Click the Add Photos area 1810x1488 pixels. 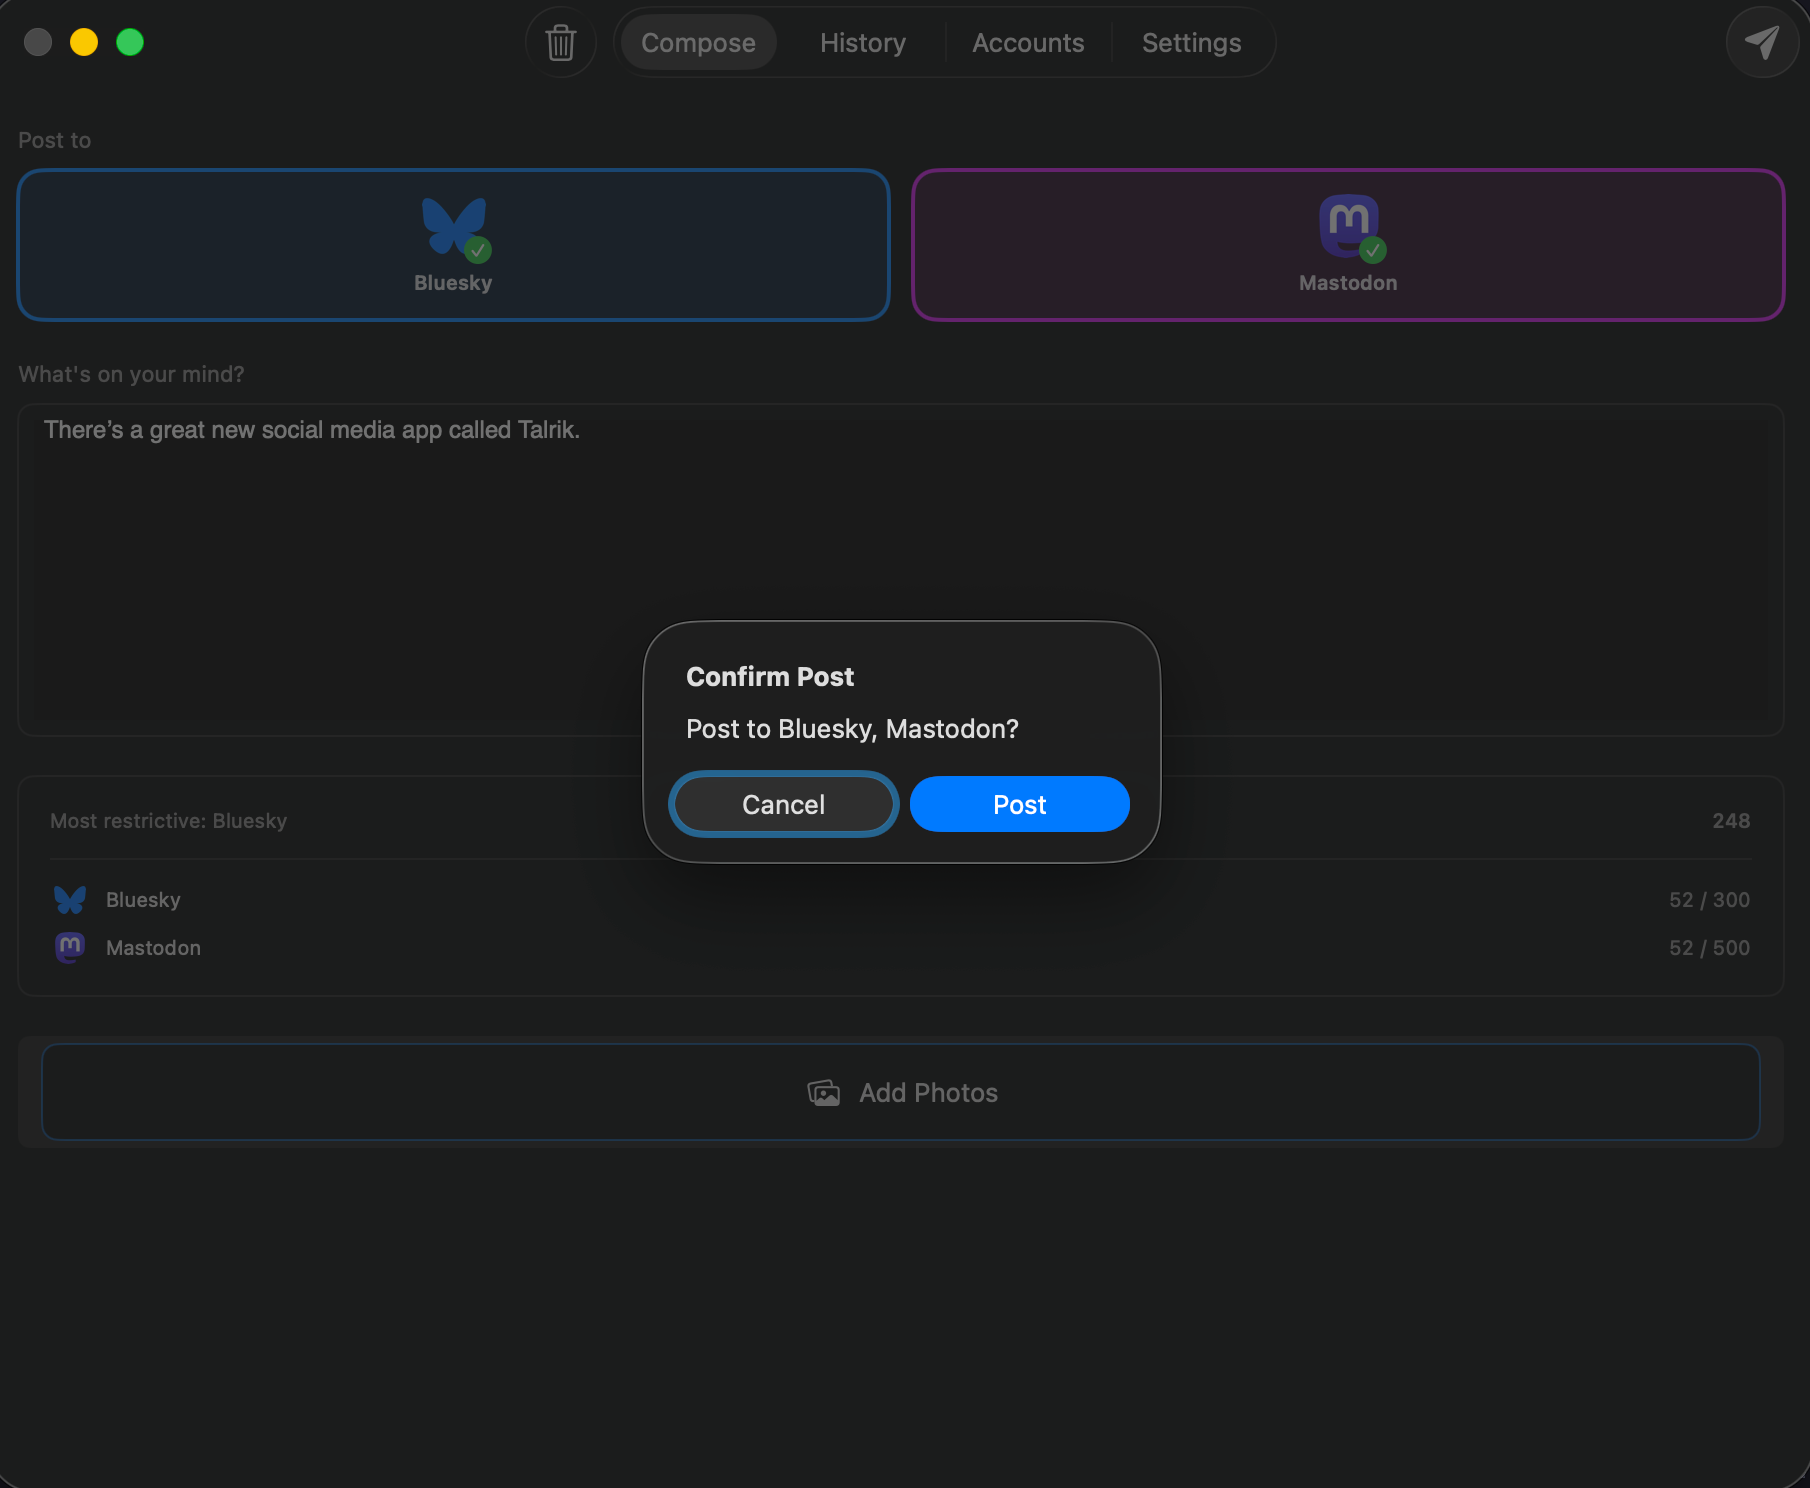click(x=900, y=1092)
